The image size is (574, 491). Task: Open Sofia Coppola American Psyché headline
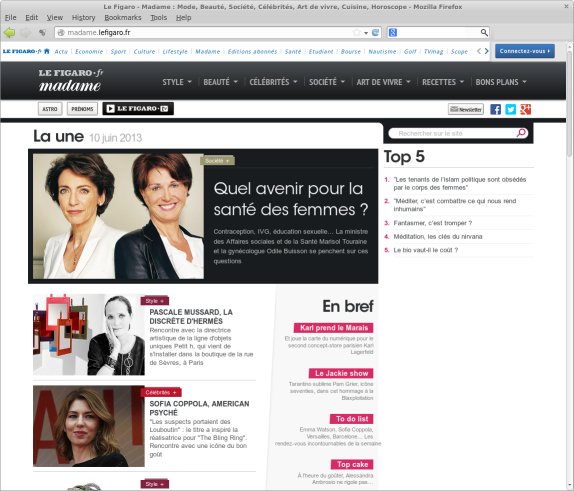coord(199,408)
